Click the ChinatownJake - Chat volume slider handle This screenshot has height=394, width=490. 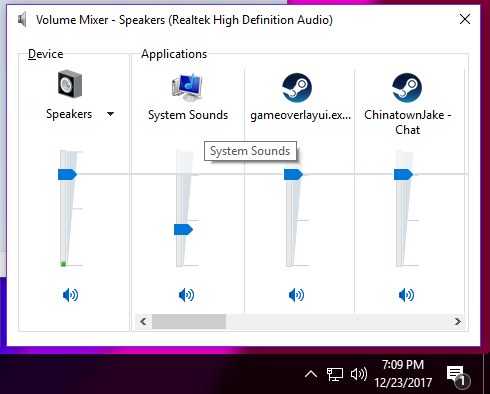(x=403, y=174)
